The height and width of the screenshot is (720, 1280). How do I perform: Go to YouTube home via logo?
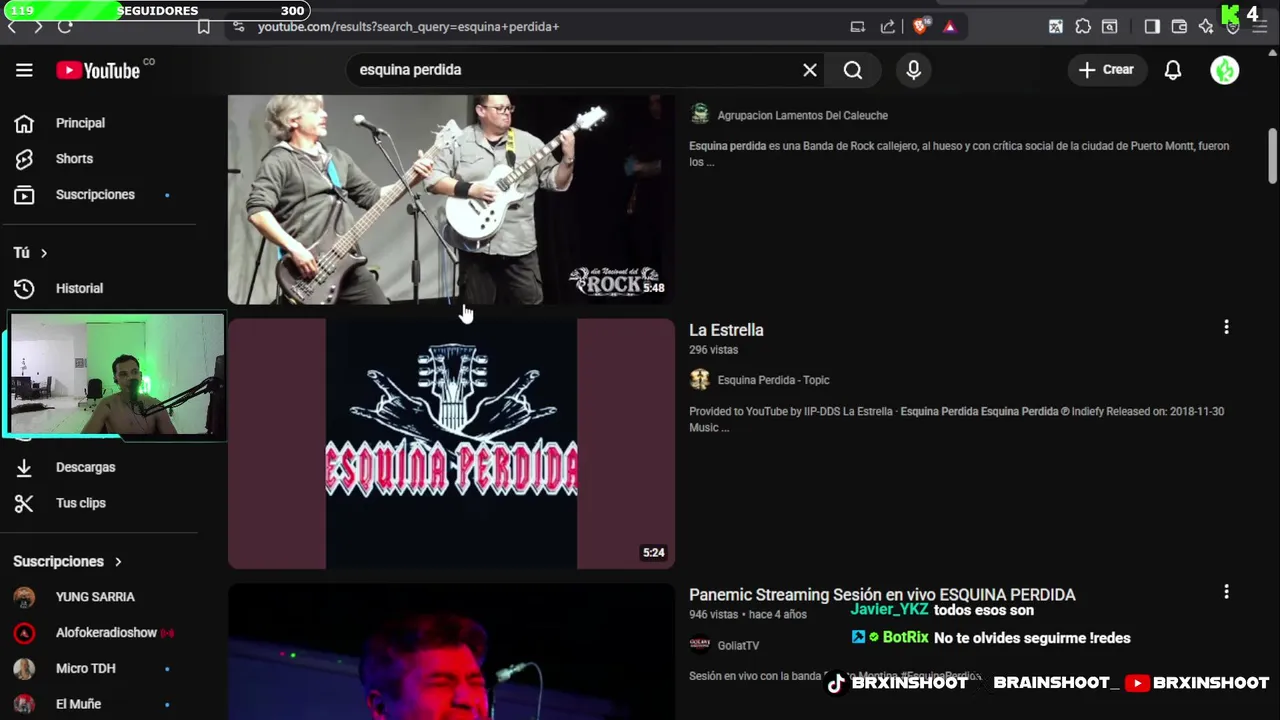point(97,70)
